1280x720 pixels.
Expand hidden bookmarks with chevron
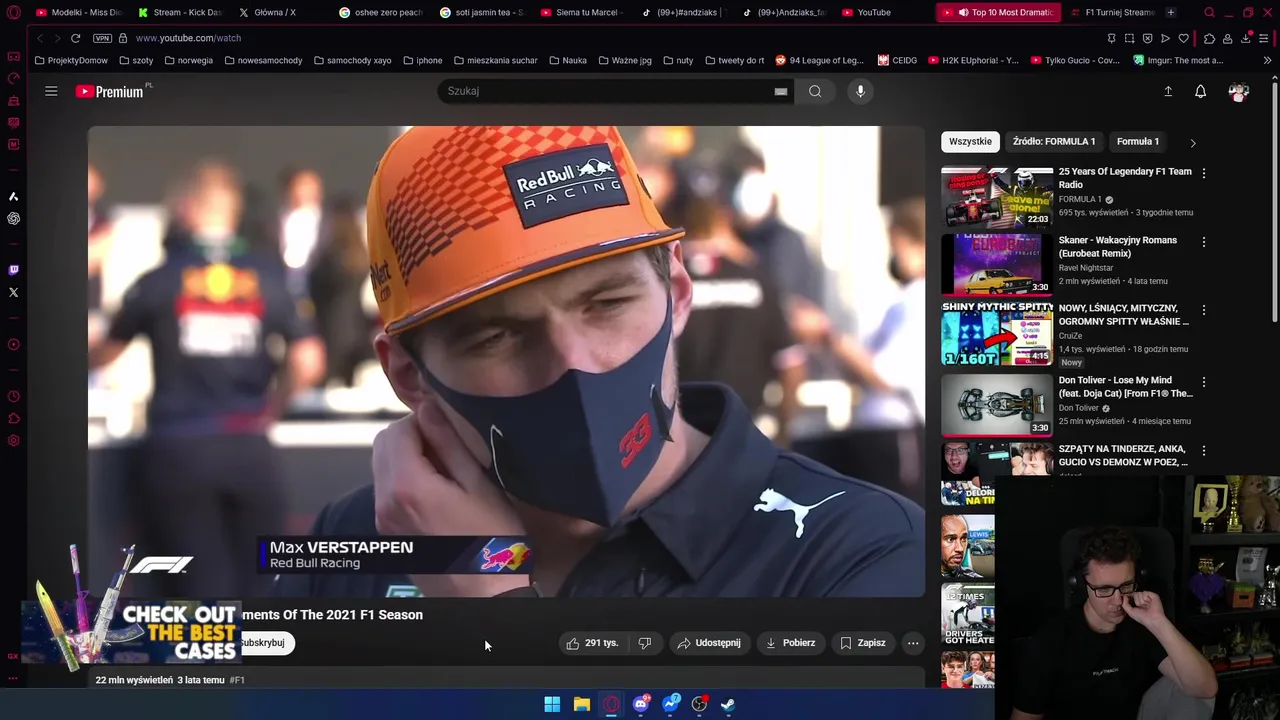(x=1267, y=60)
